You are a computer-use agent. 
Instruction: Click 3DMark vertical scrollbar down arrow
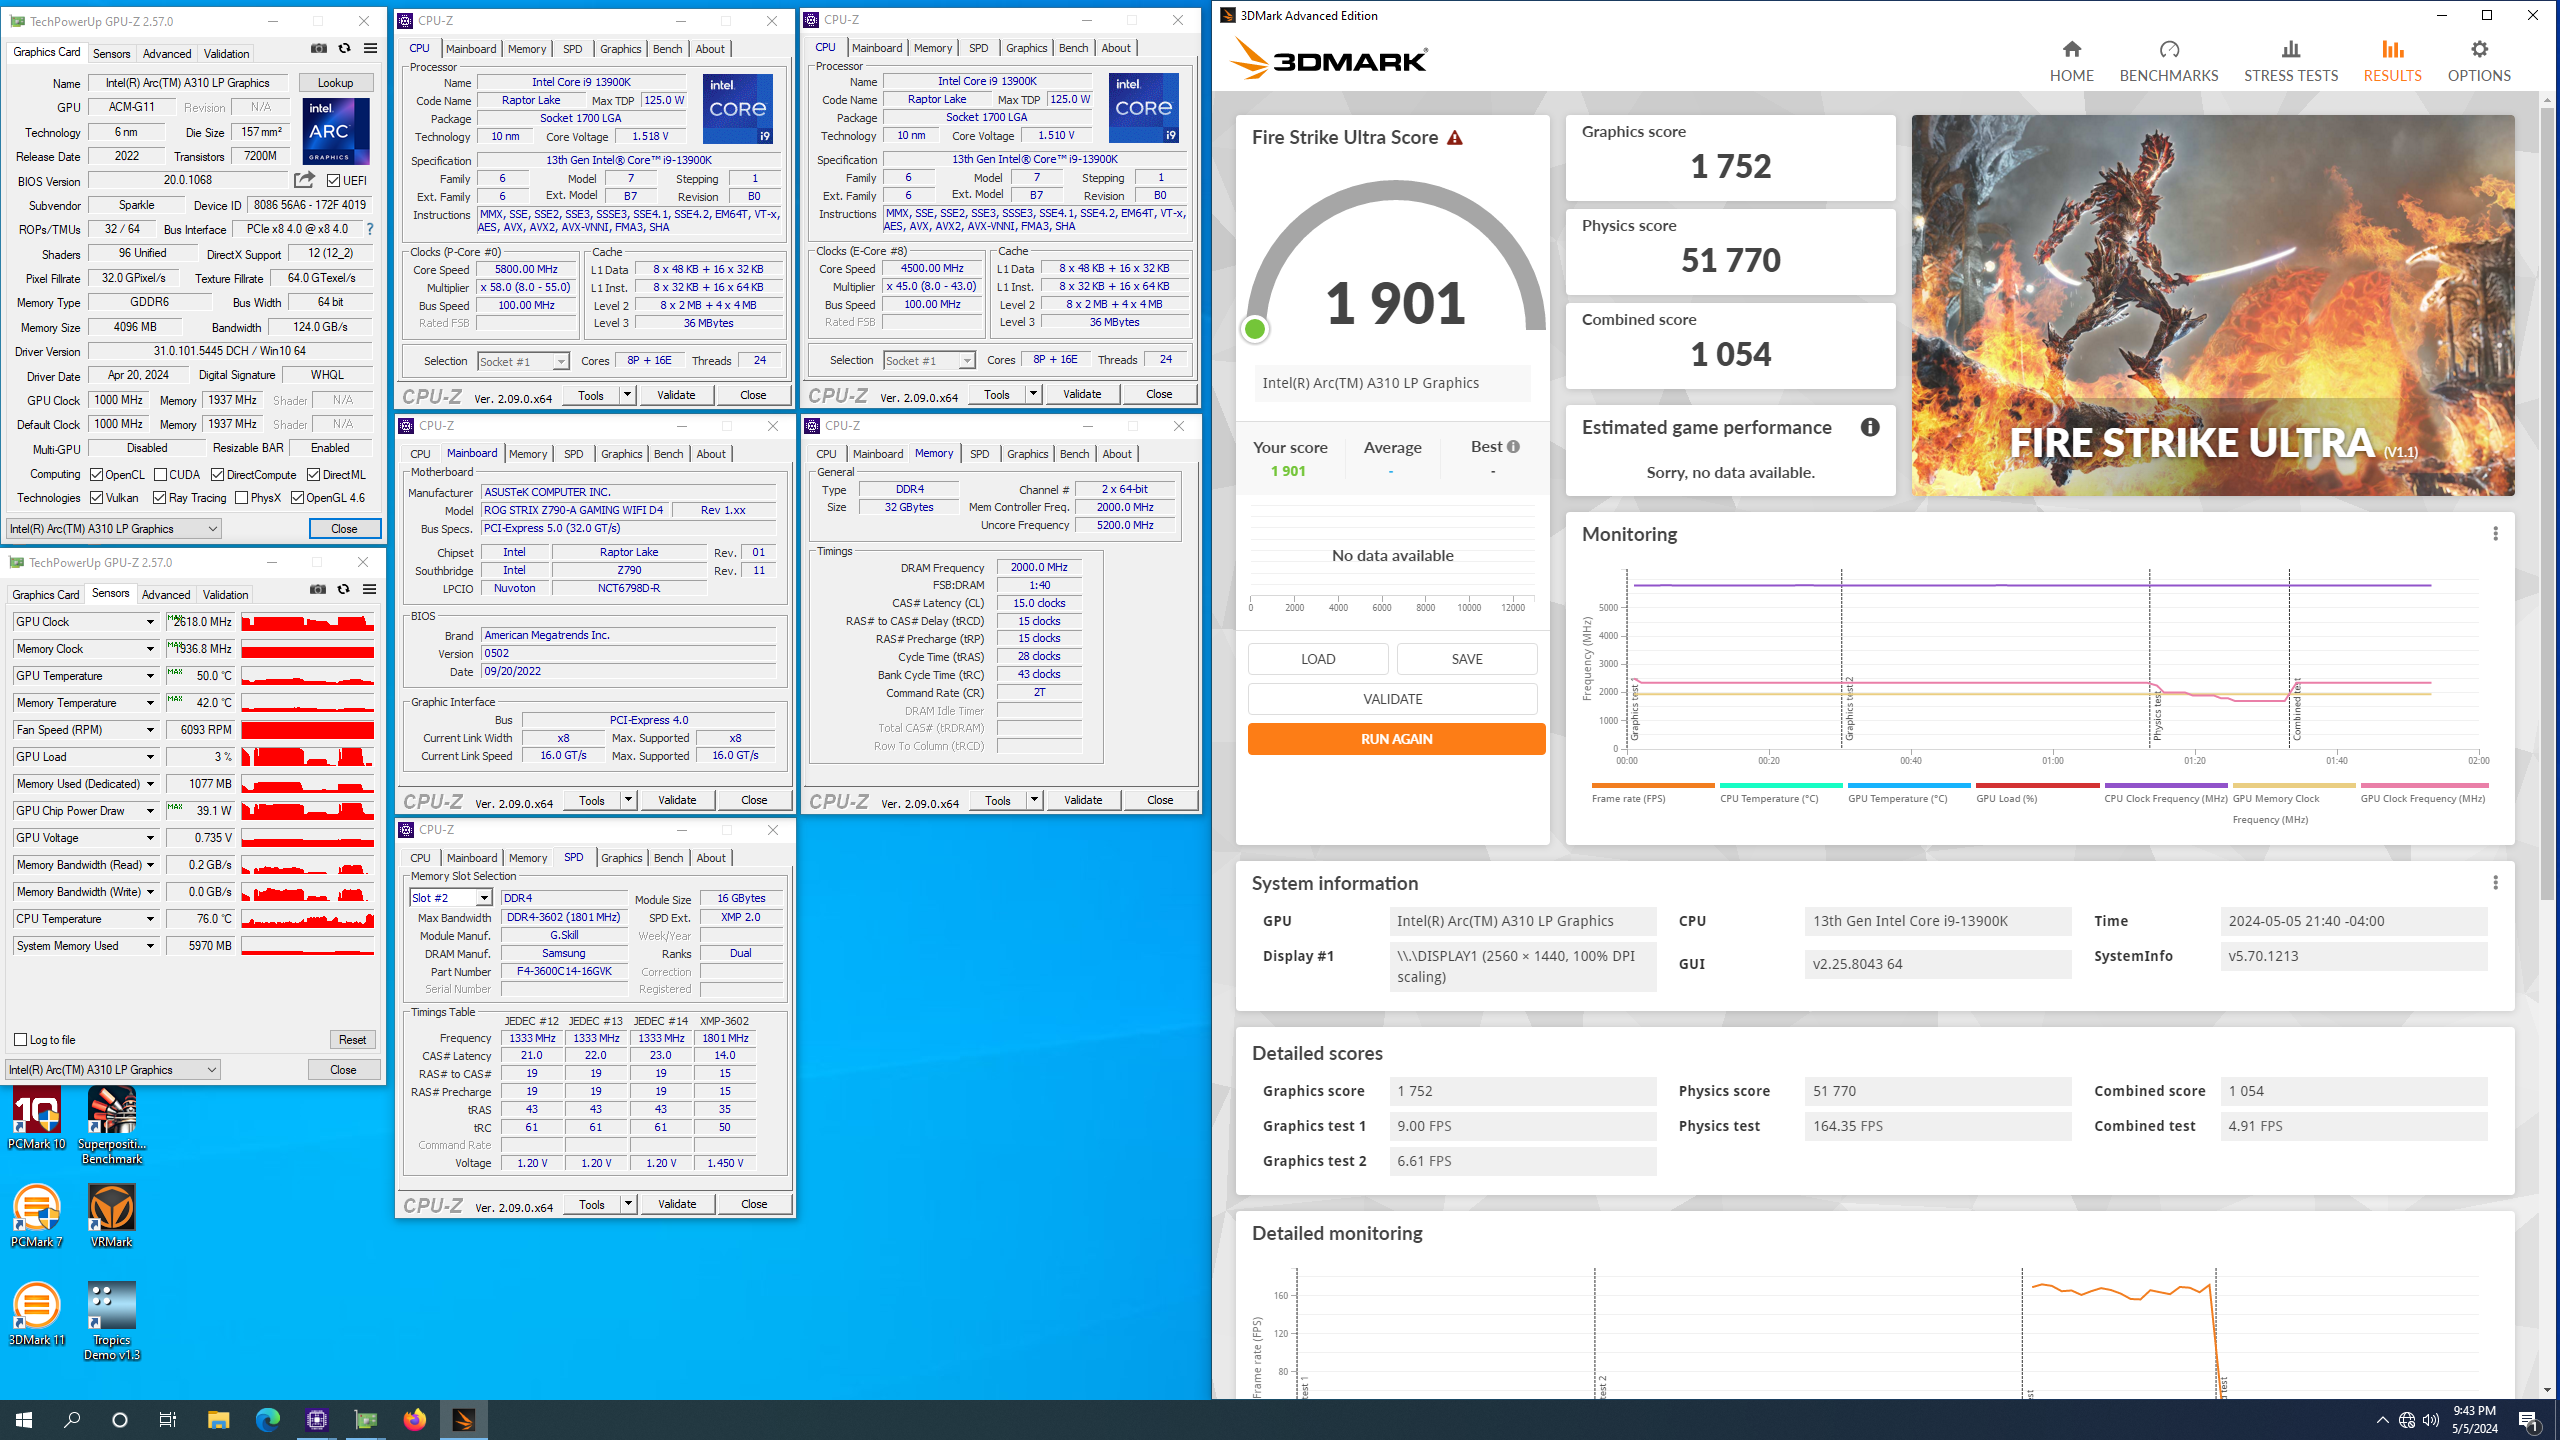point(2545,1390)
